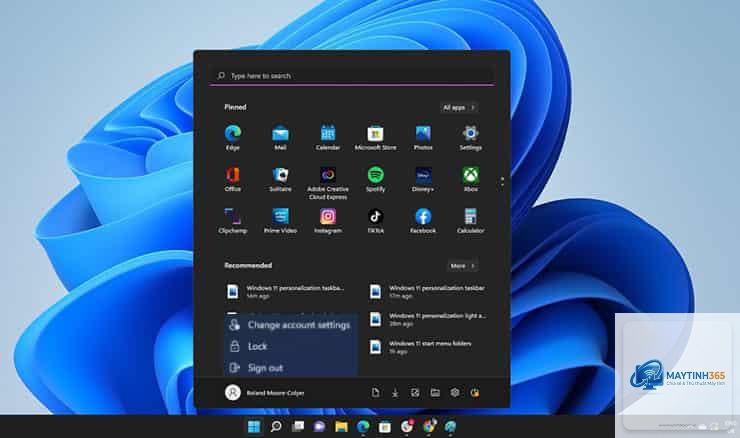Open Settings gear icon in Start footer
The height and width of the screenshot is (438, 740).
(x=455, y=393)
